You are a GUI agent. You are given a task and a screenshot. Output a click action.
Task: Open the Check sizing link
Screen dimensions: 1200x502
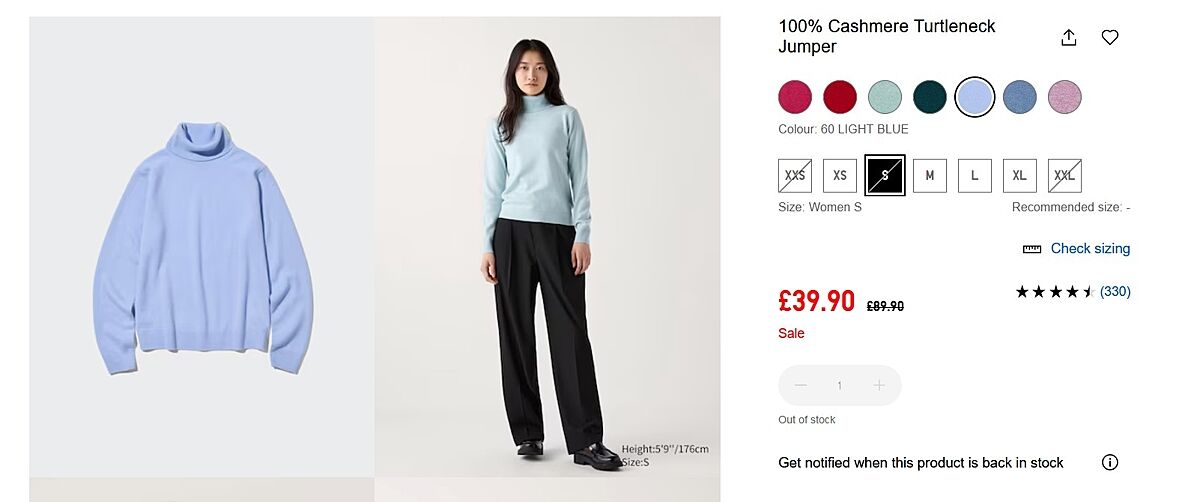(x=1090, y=249)
